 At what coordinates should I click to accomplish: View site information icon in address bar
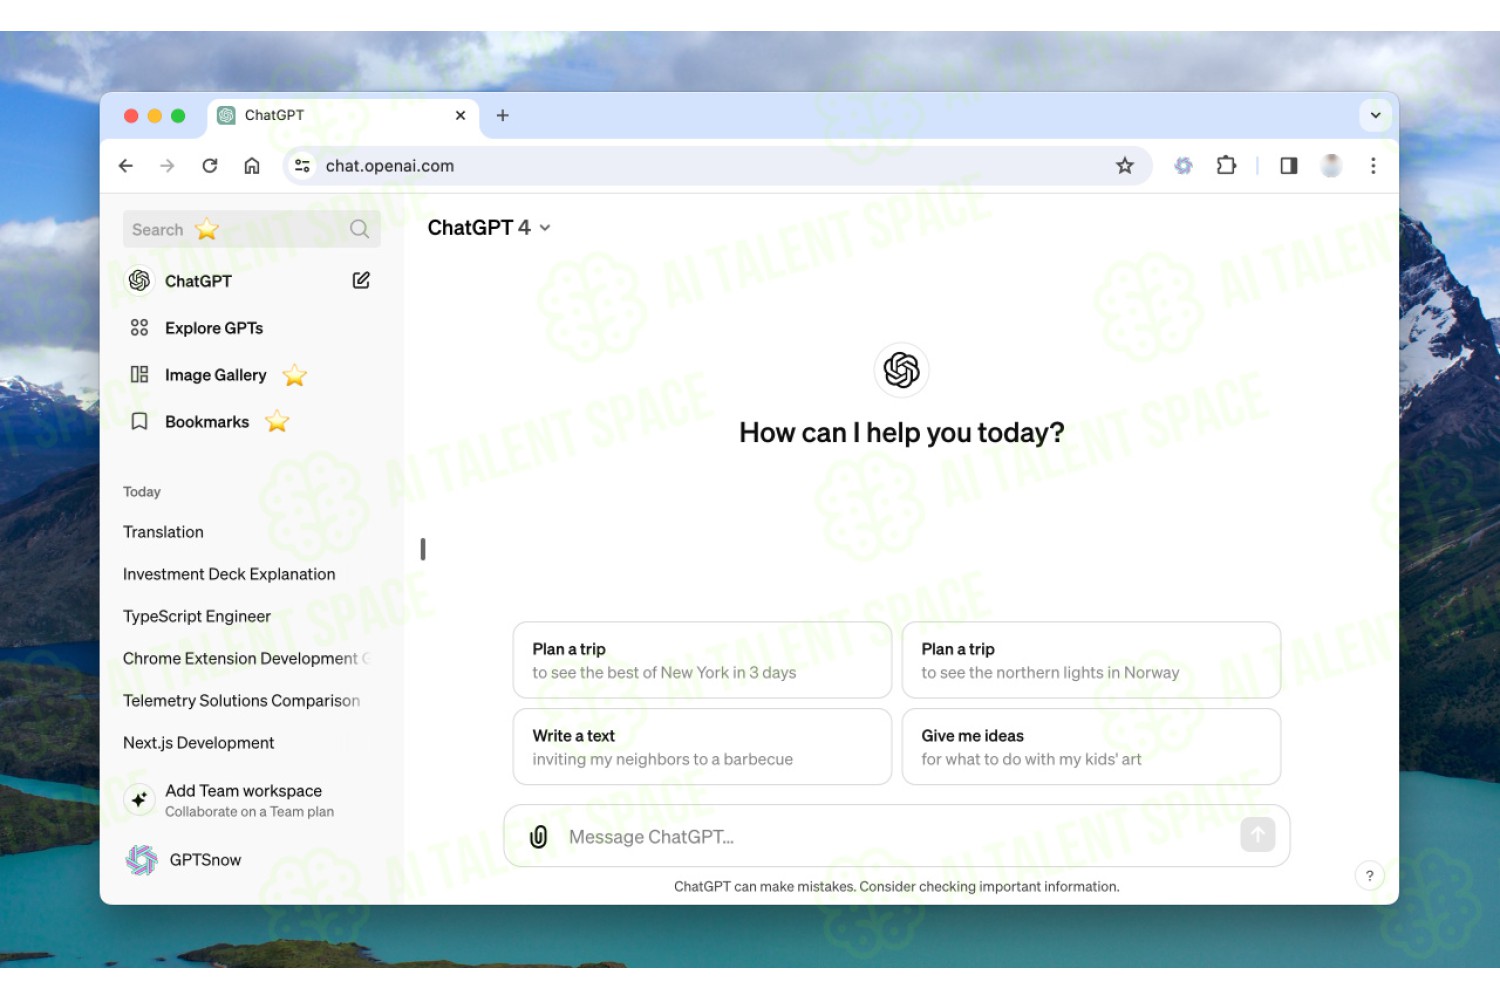(x=302, y=166)
